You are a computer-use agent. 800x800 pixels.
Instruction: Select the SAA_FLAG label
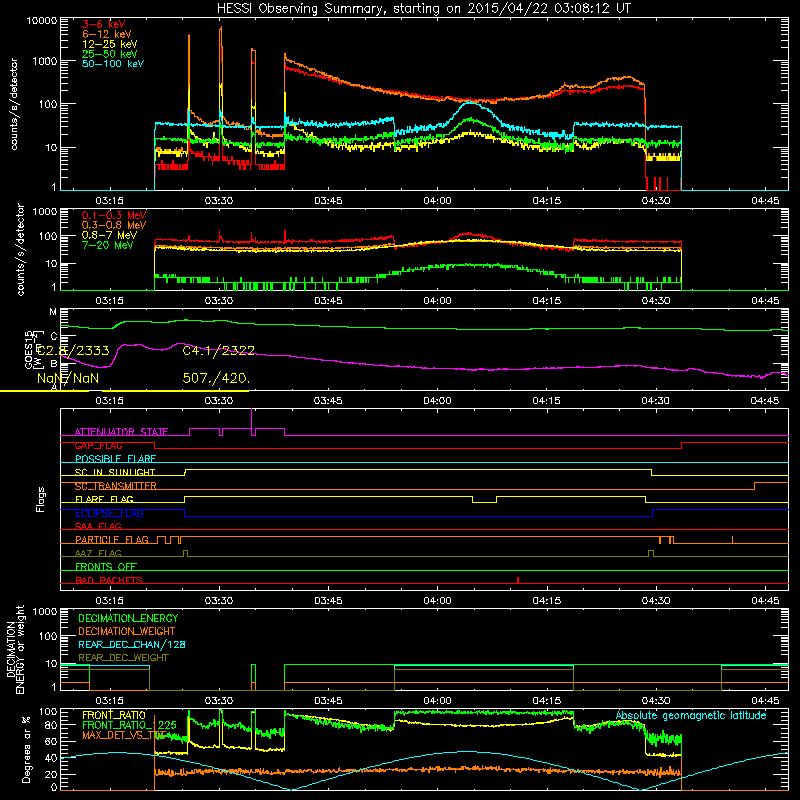pyautogui.click(x=98, y=526)
